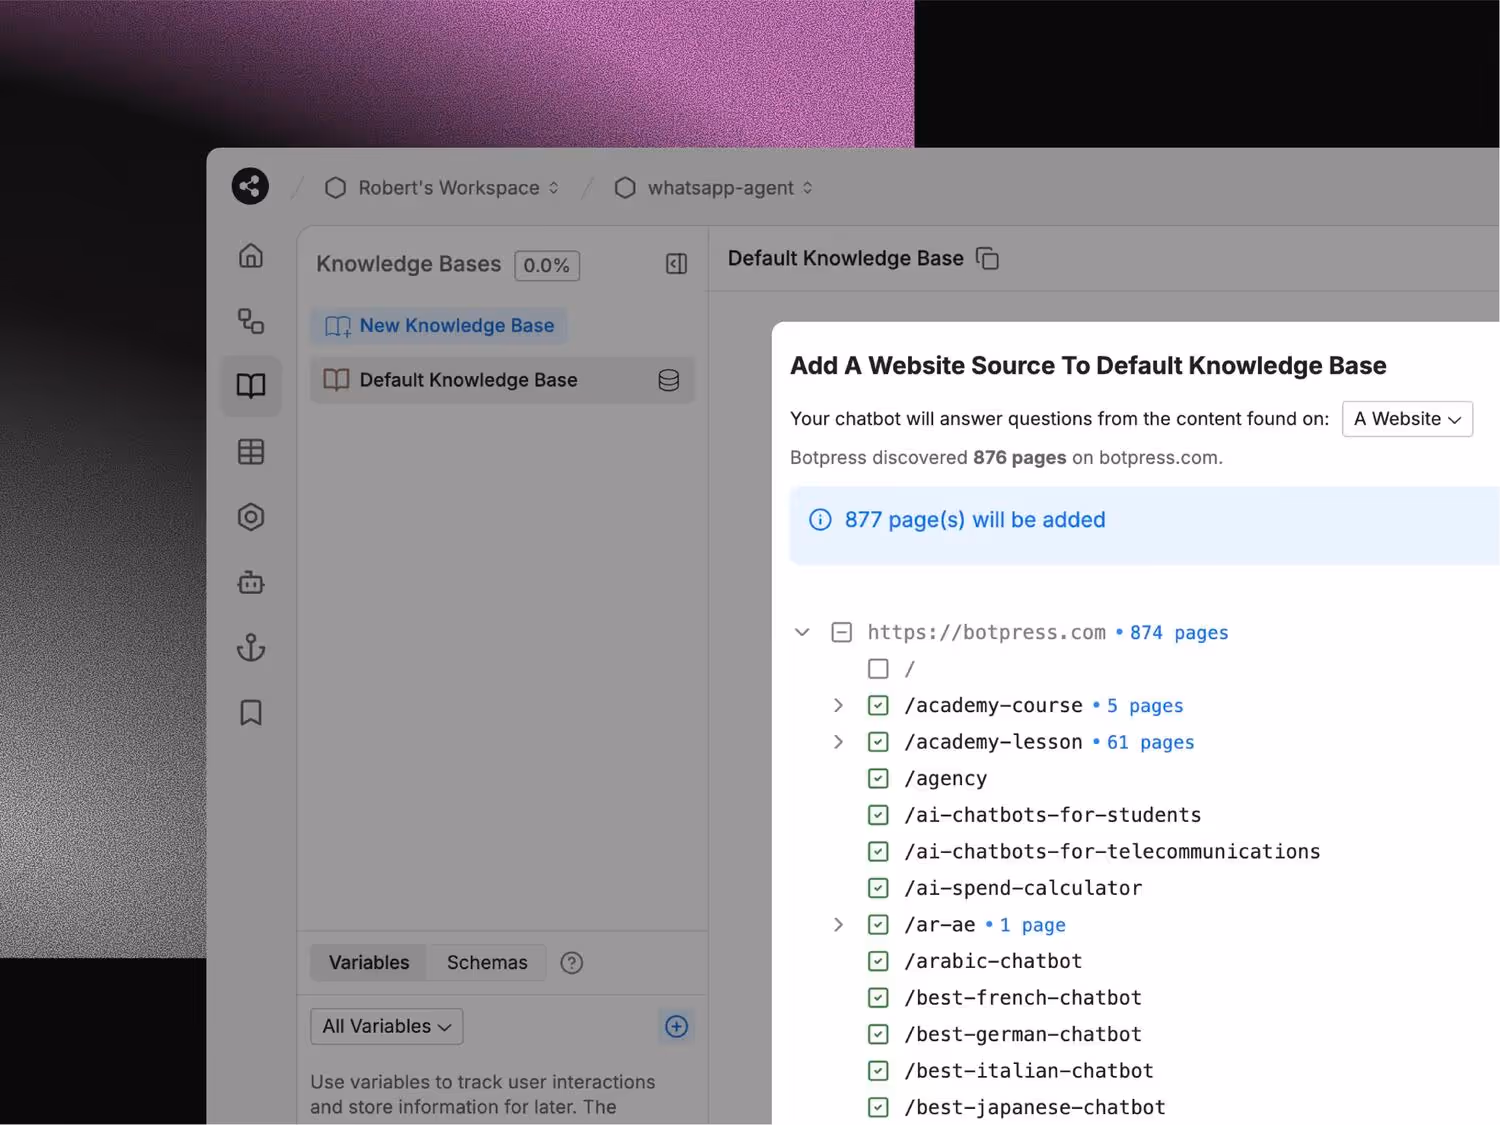
Task: Check the "/" page checkbox
Action: click(878, 669)
